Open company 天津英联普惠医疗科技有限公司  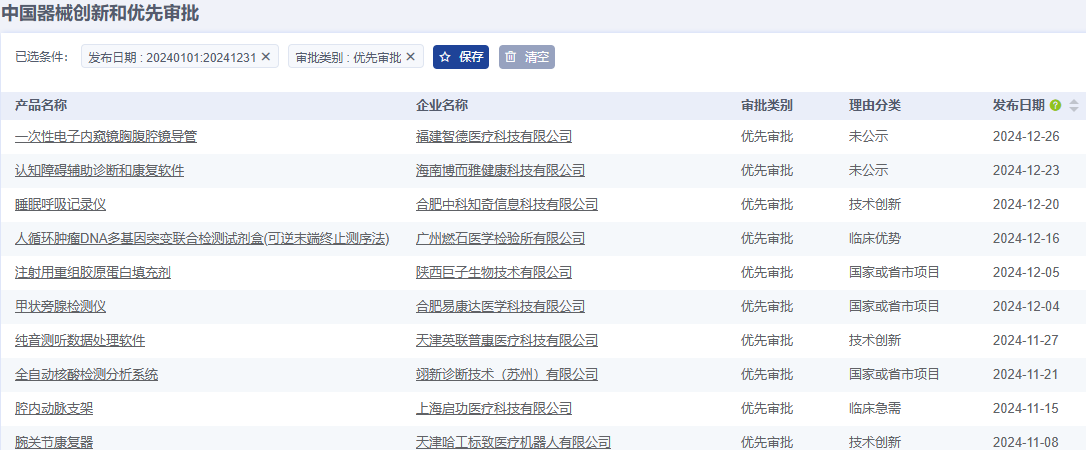507,340
